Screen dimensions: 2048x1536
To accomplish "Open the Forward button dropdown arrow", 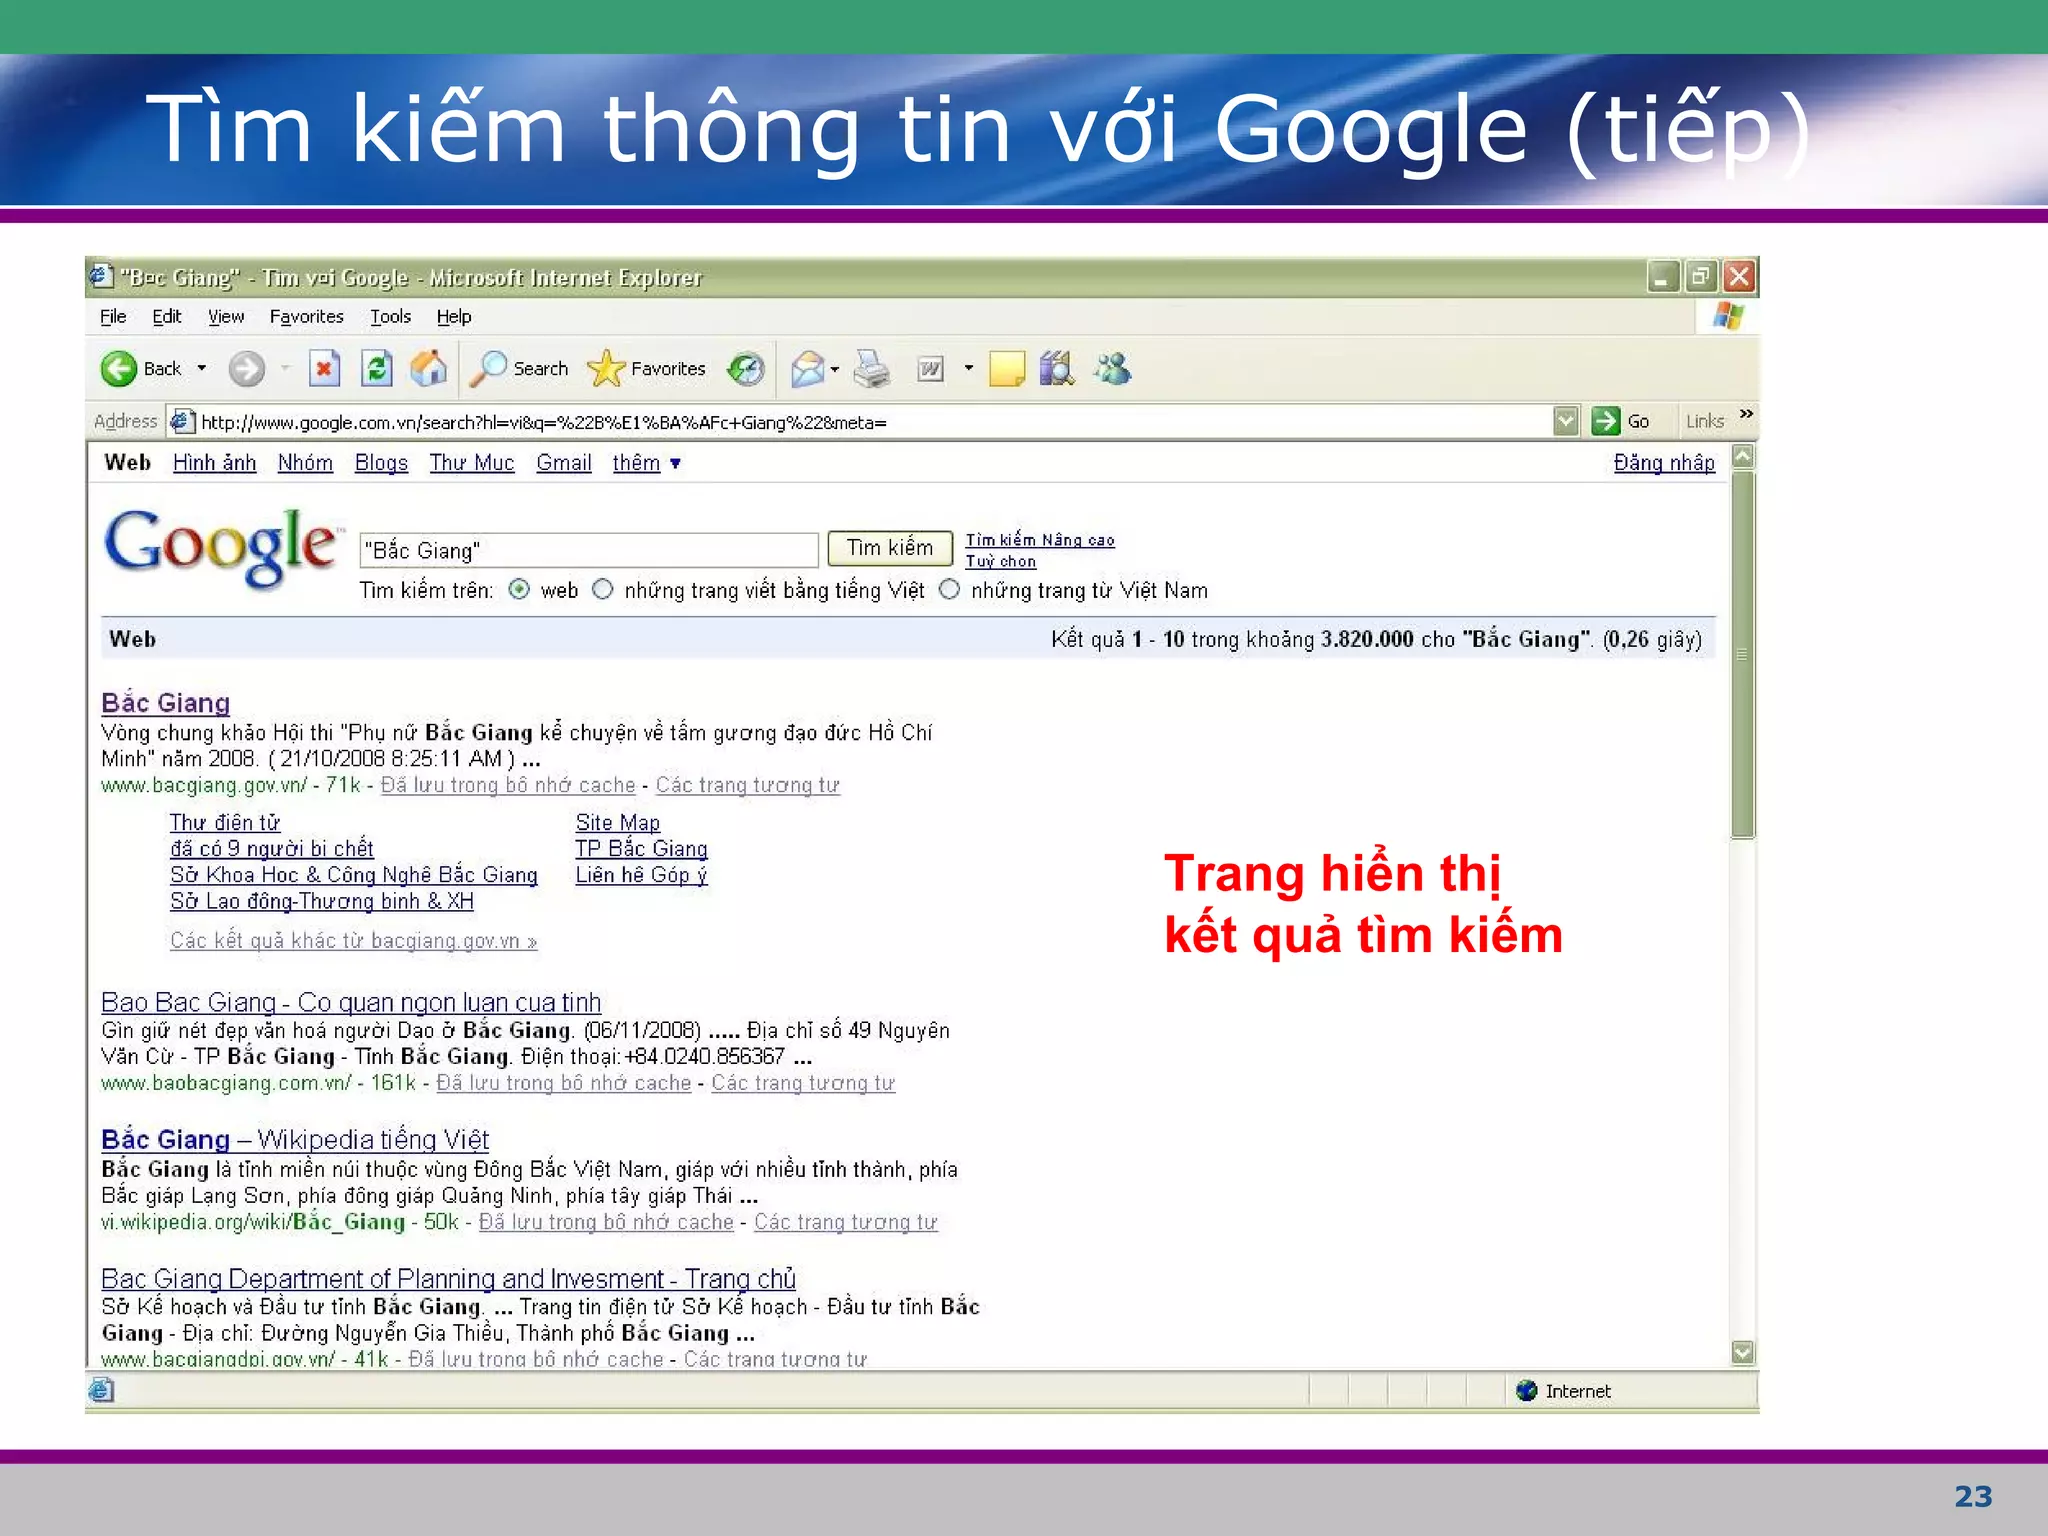I will 285,369.
